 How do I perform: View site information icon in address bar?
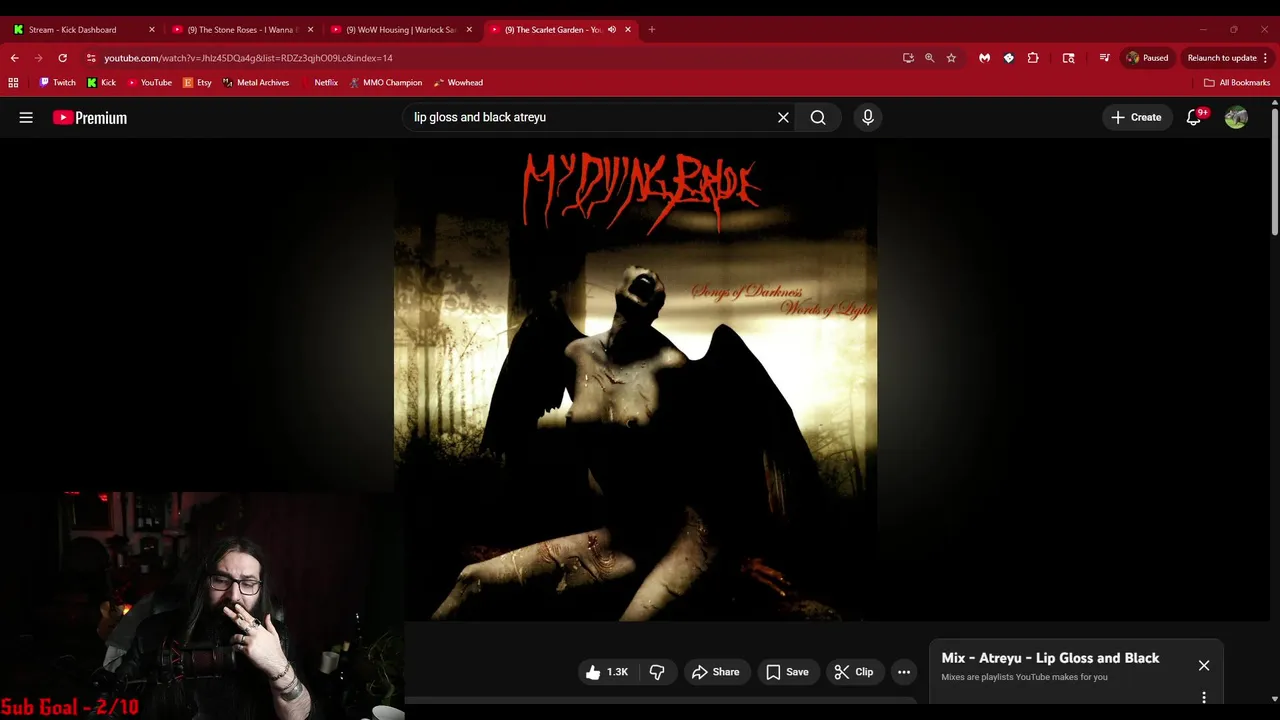click(x=91, y=58)
